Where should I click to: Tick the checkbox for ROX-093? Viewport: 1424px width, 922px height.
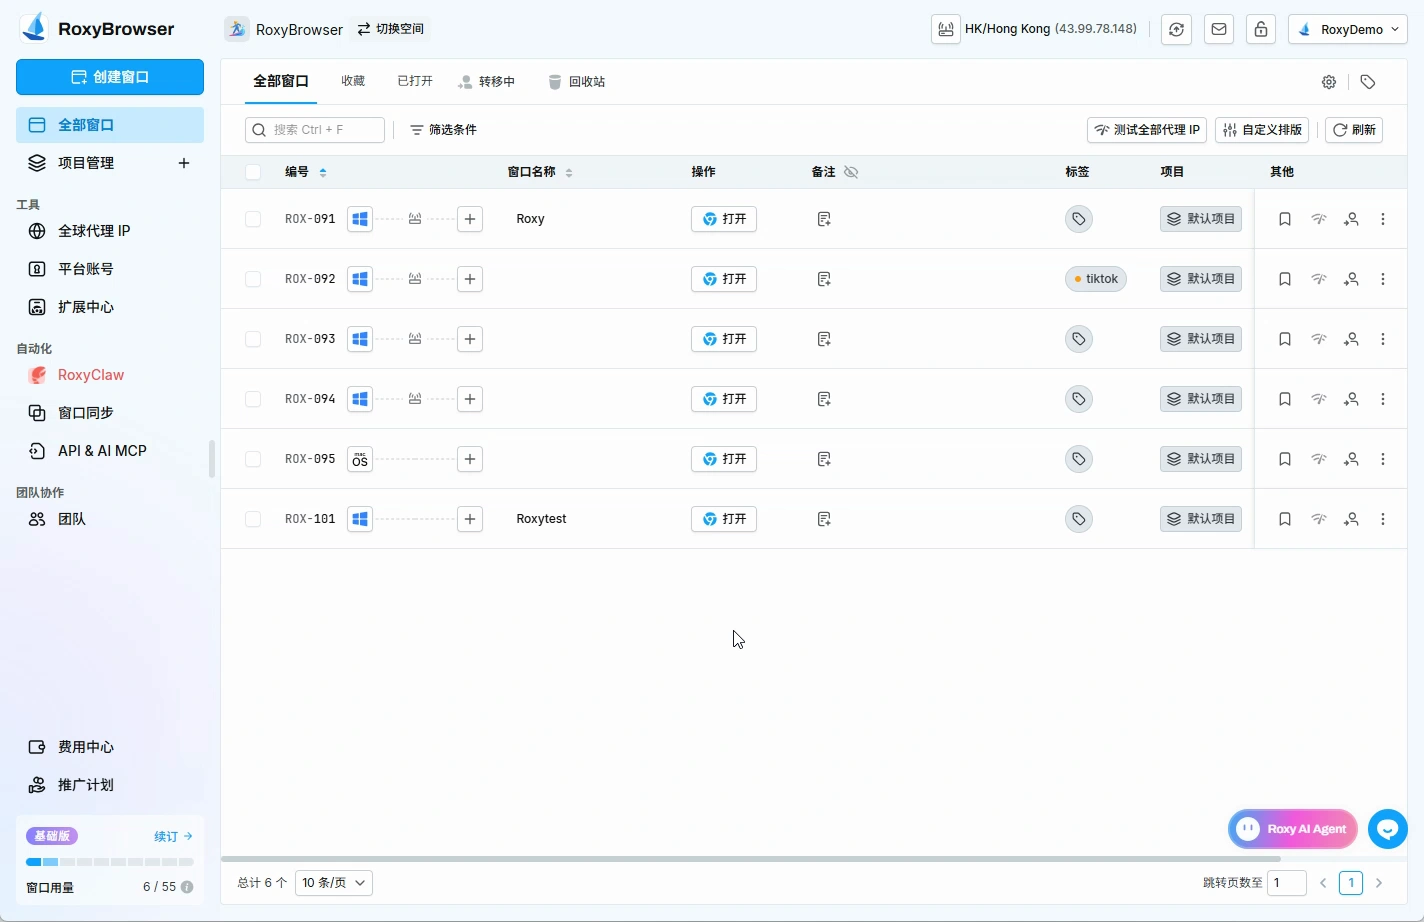(x=253, y=339)
